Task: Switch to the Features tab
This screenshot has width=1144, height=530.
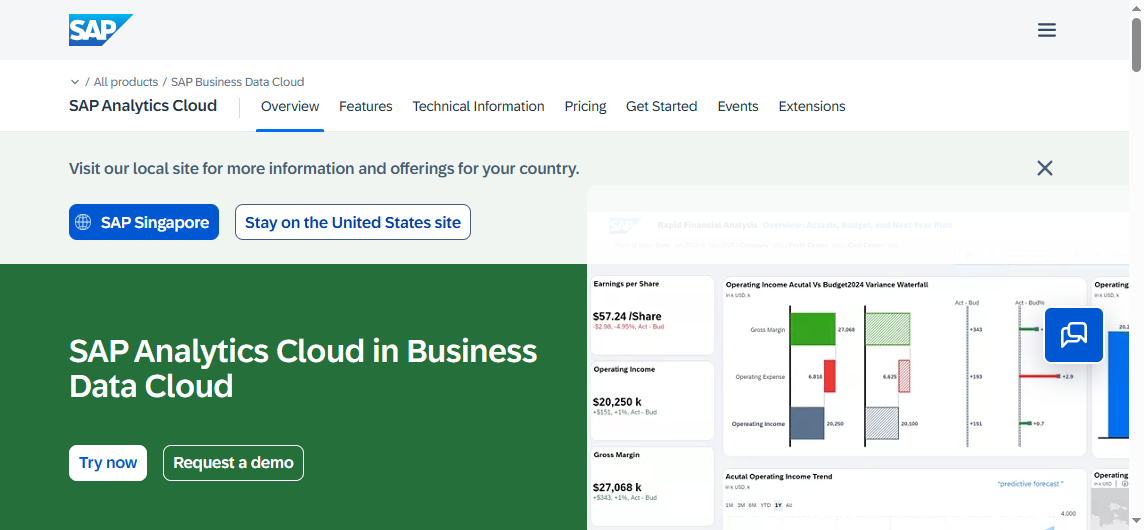Action: [365, 106]
